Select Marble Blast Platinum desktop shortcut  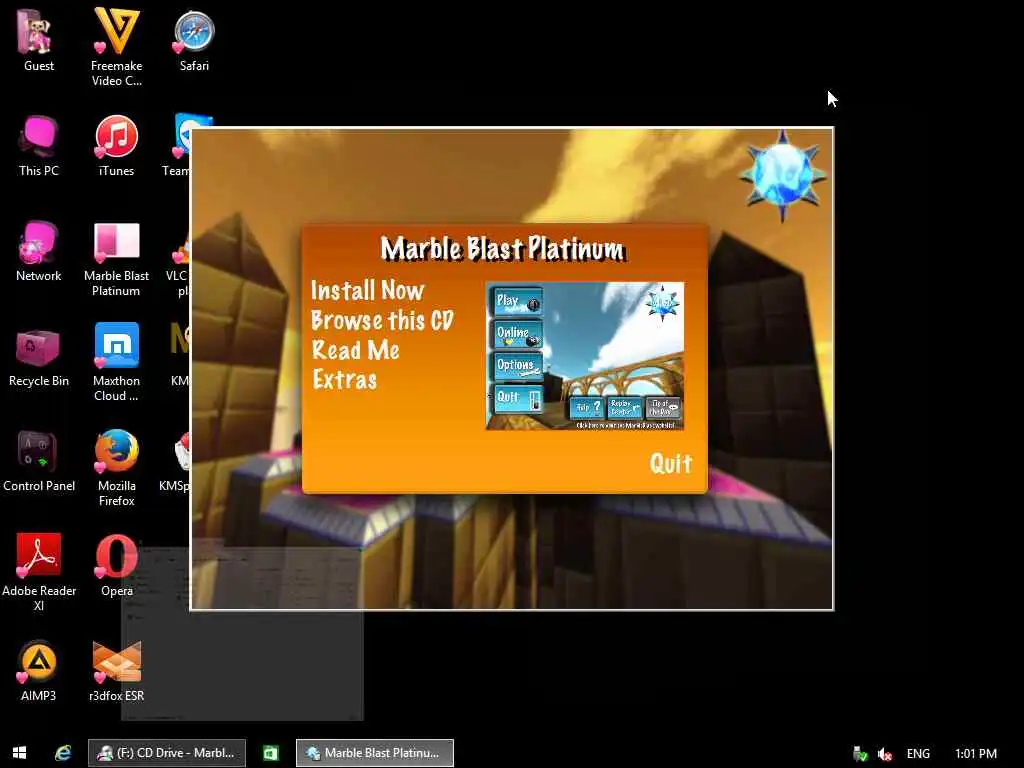click(116, 259)
